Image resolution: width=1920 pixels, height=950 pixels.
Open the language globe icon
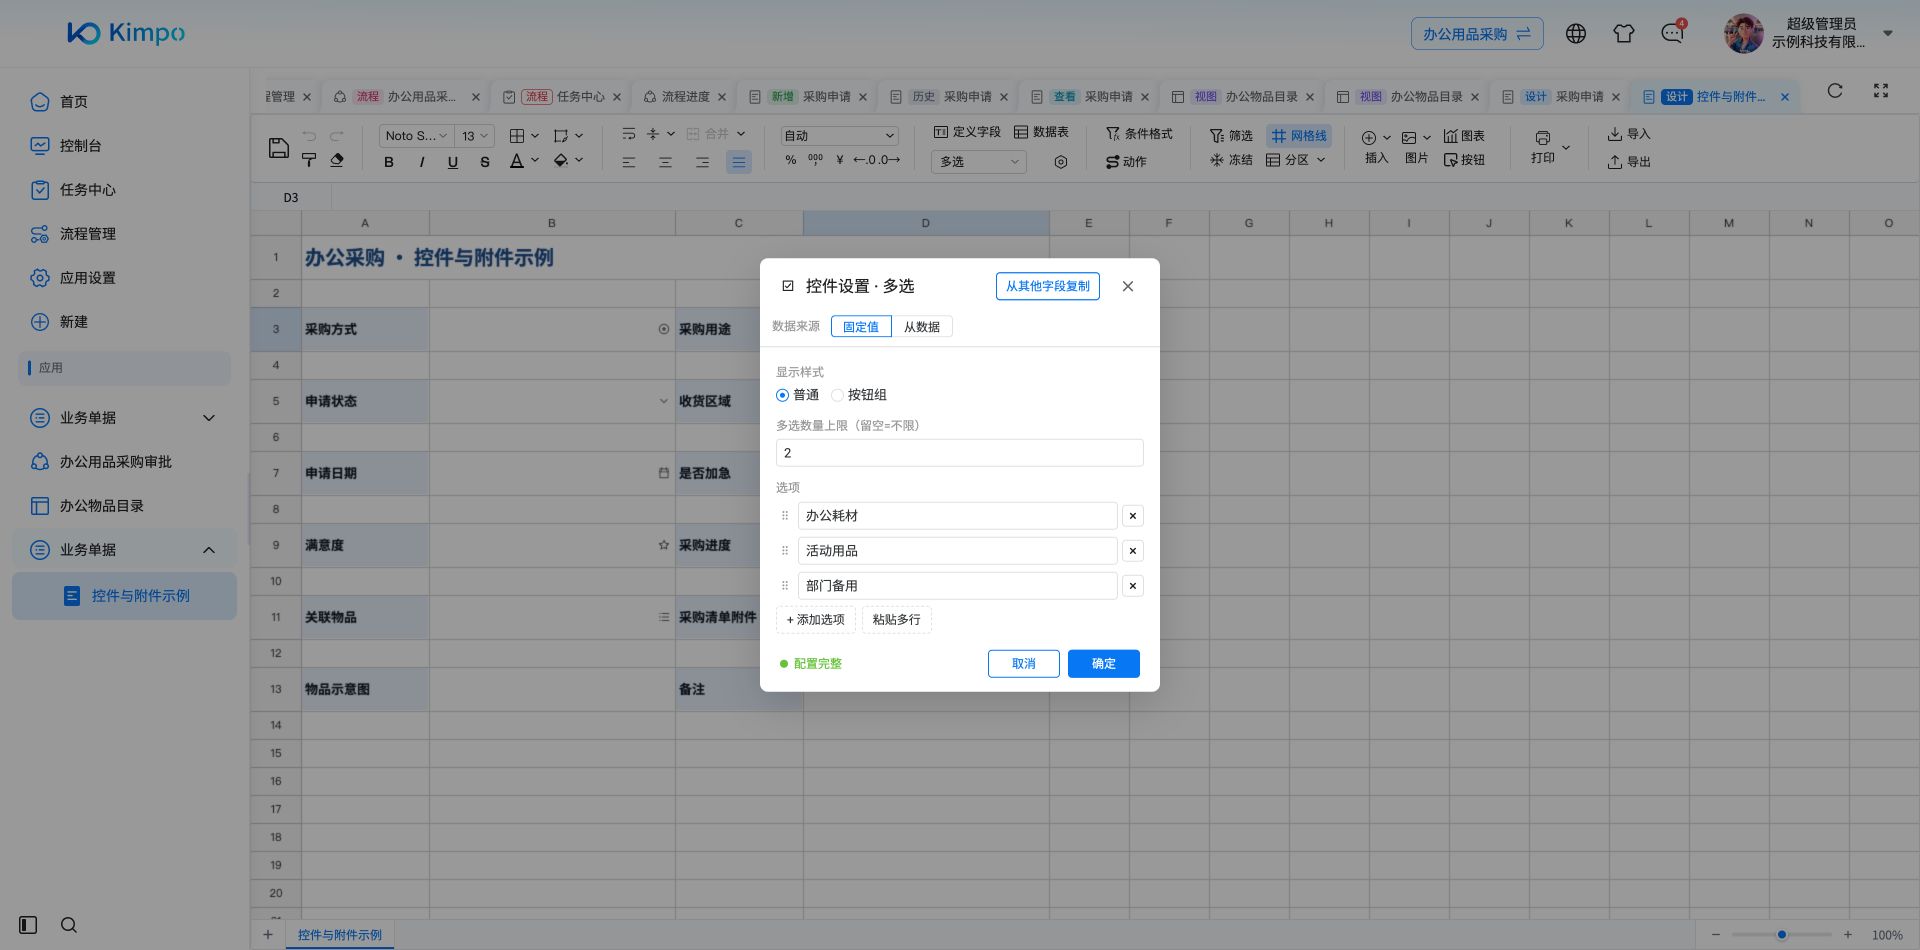tap(1576, 33)
